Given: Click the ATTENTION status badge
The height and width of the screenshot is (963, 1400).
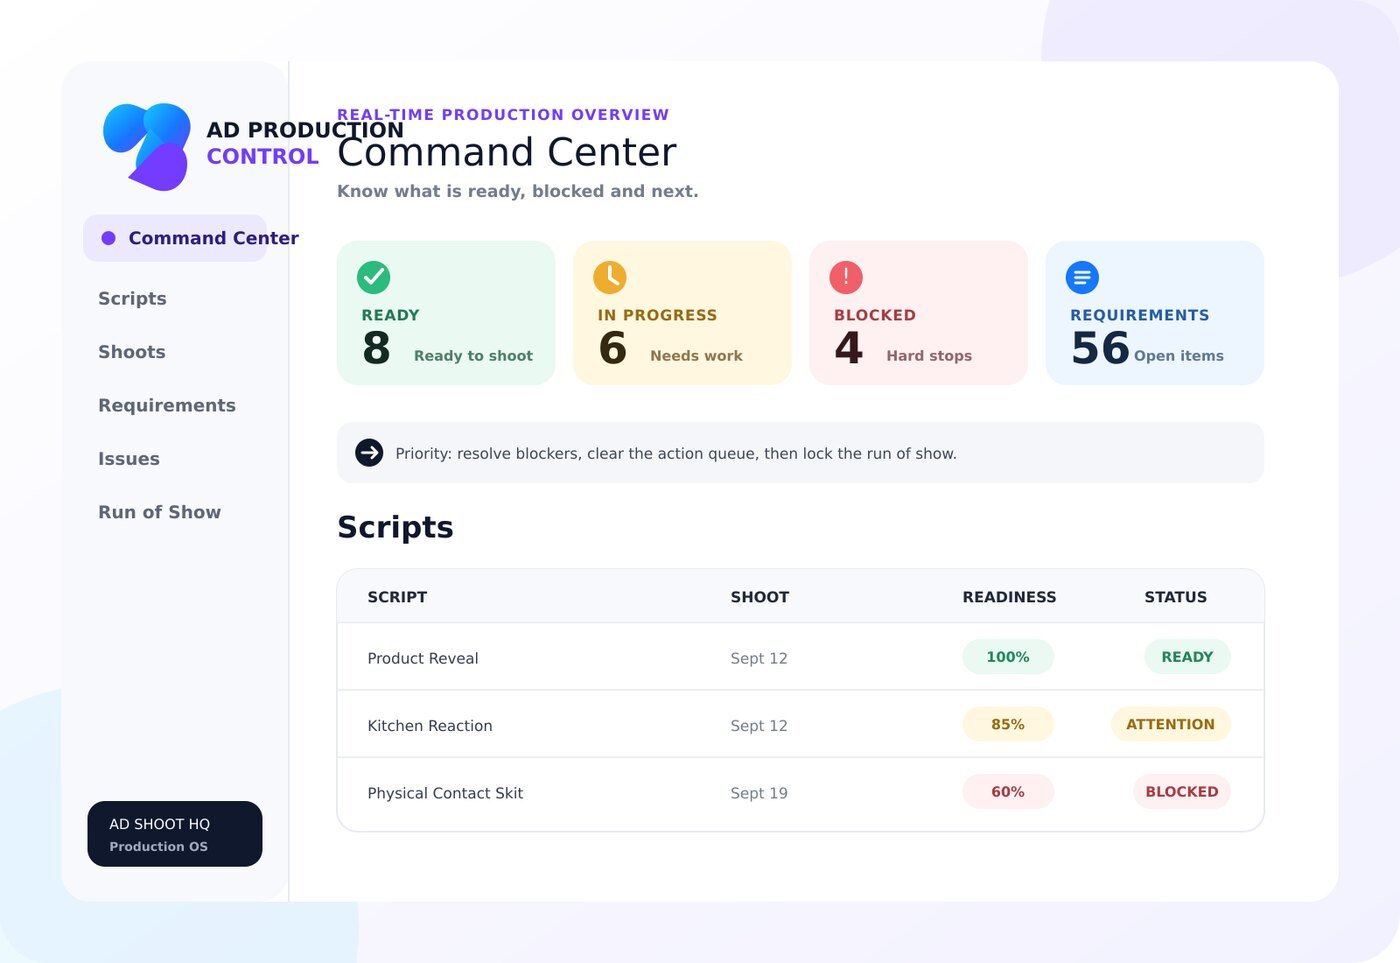Looking at the screenshot, I should [1170, 724].
